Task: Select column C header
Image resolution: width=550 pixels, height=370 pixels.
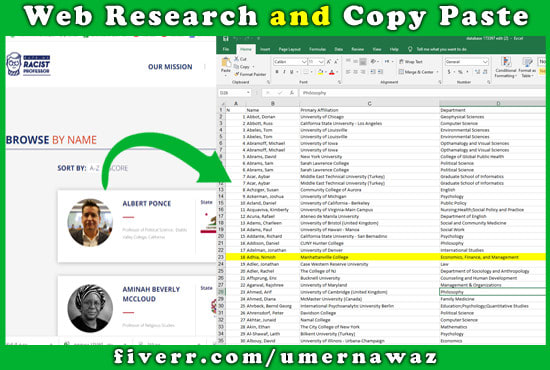Action: [x=369, y=103]
